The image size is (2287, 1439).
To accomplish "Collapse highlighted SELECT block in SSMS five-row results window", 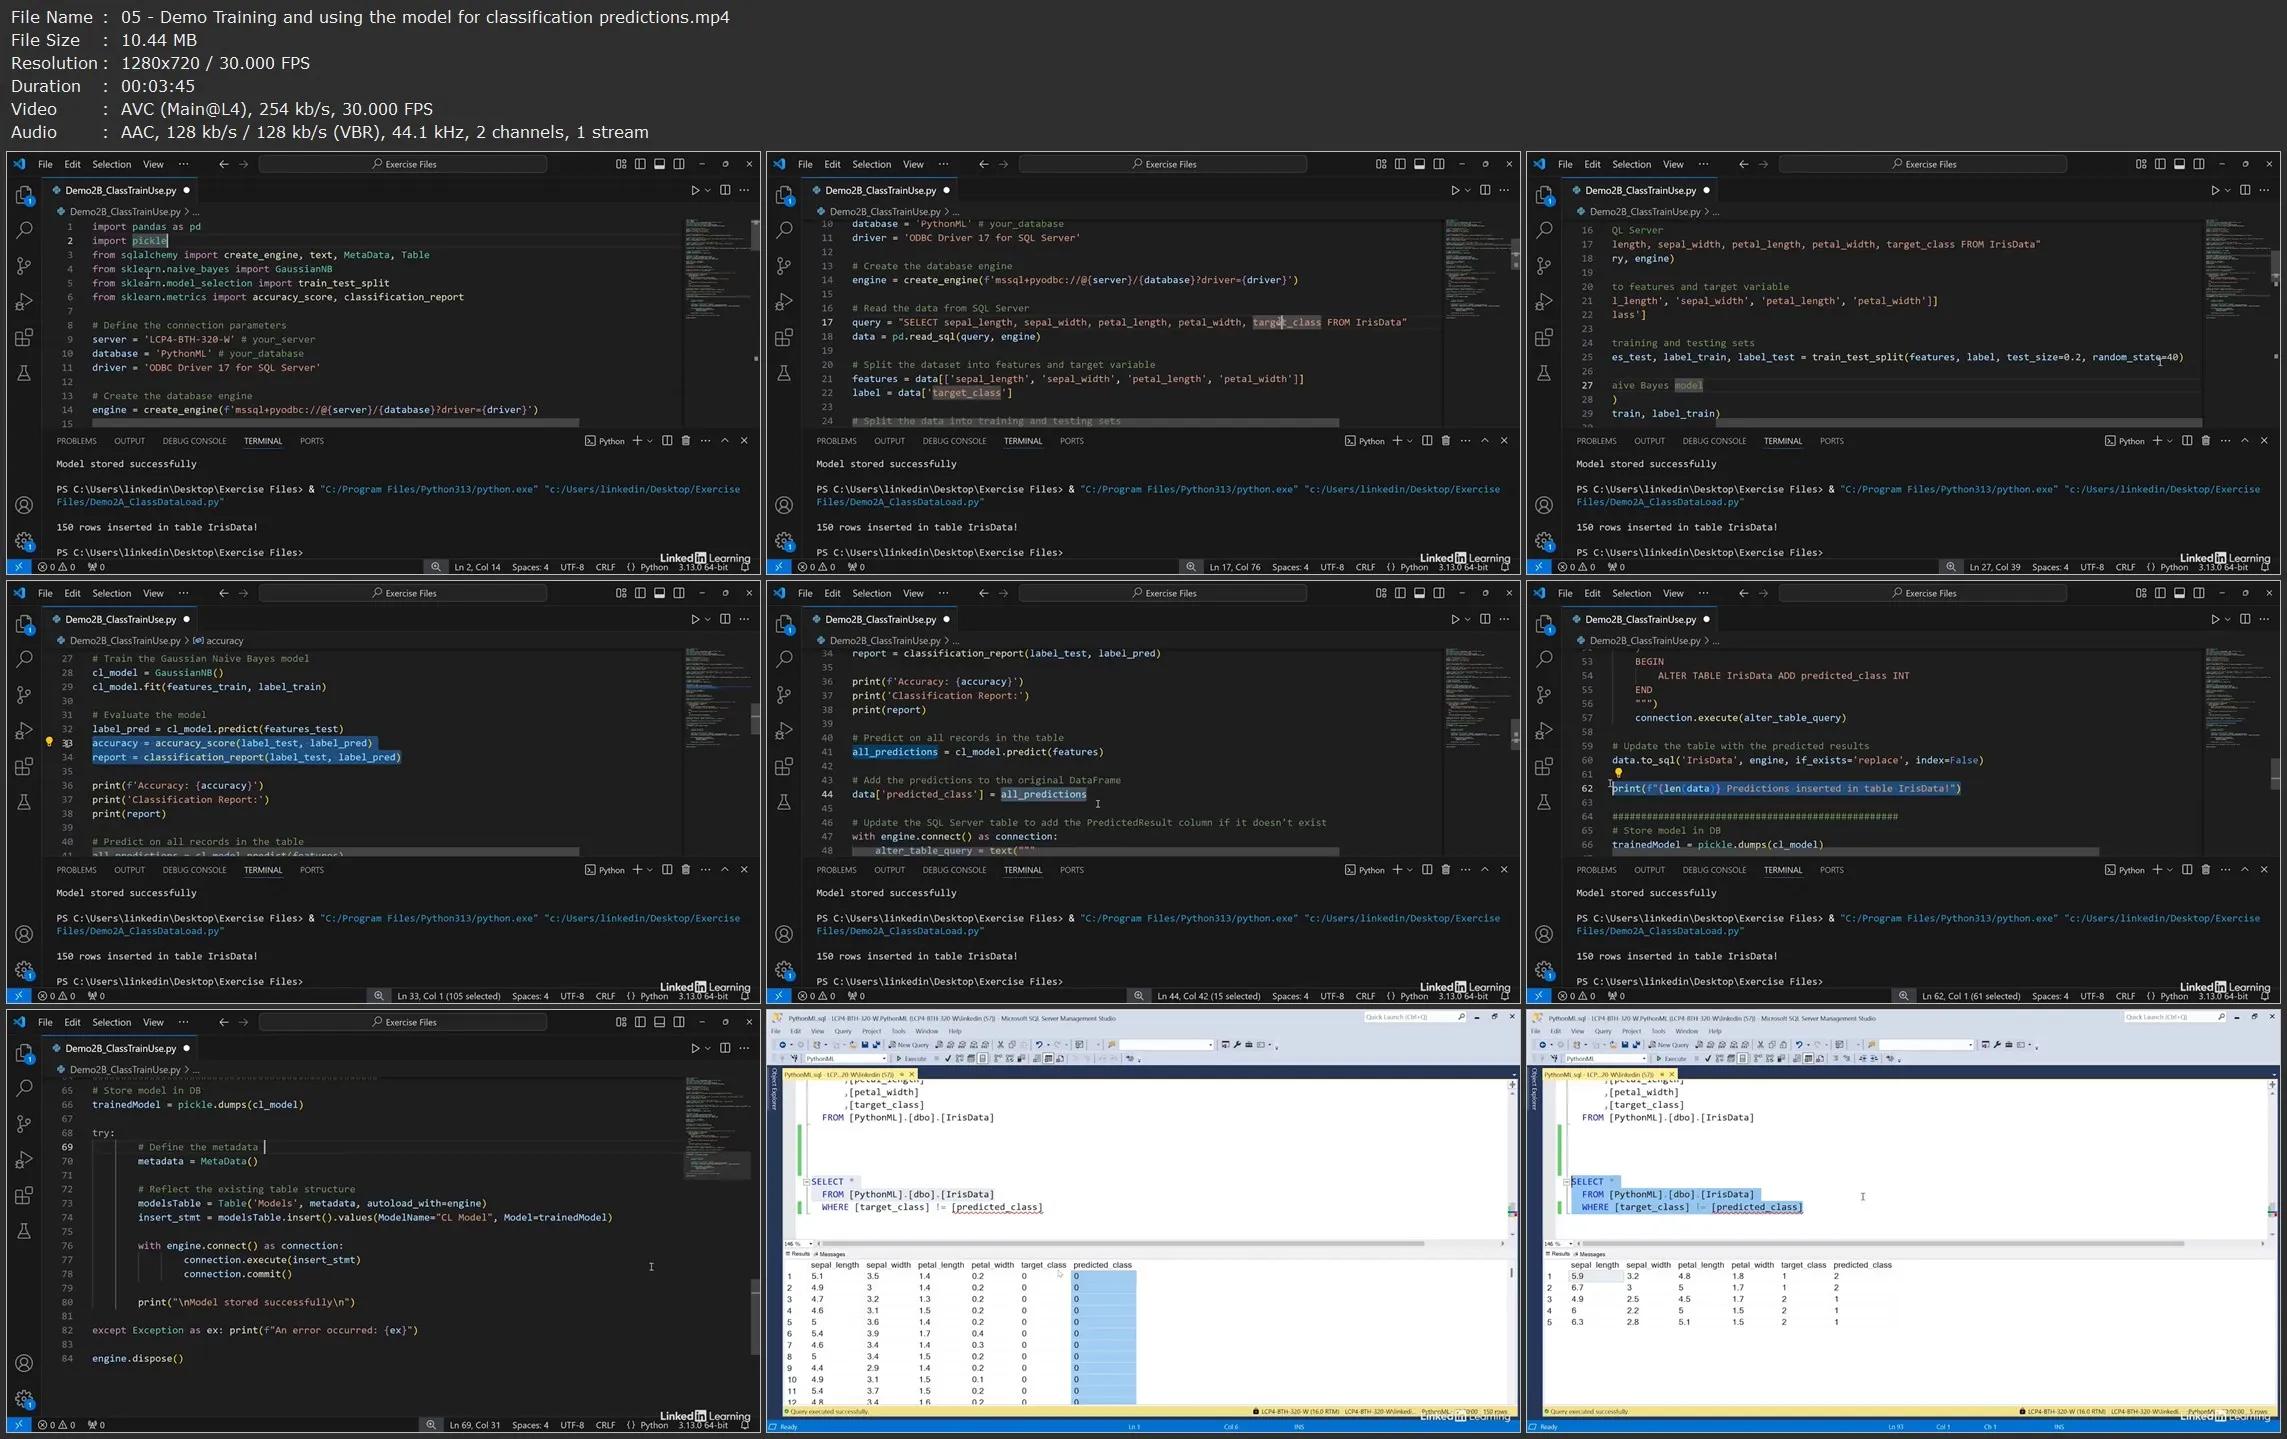I will coord(1566,1182).
